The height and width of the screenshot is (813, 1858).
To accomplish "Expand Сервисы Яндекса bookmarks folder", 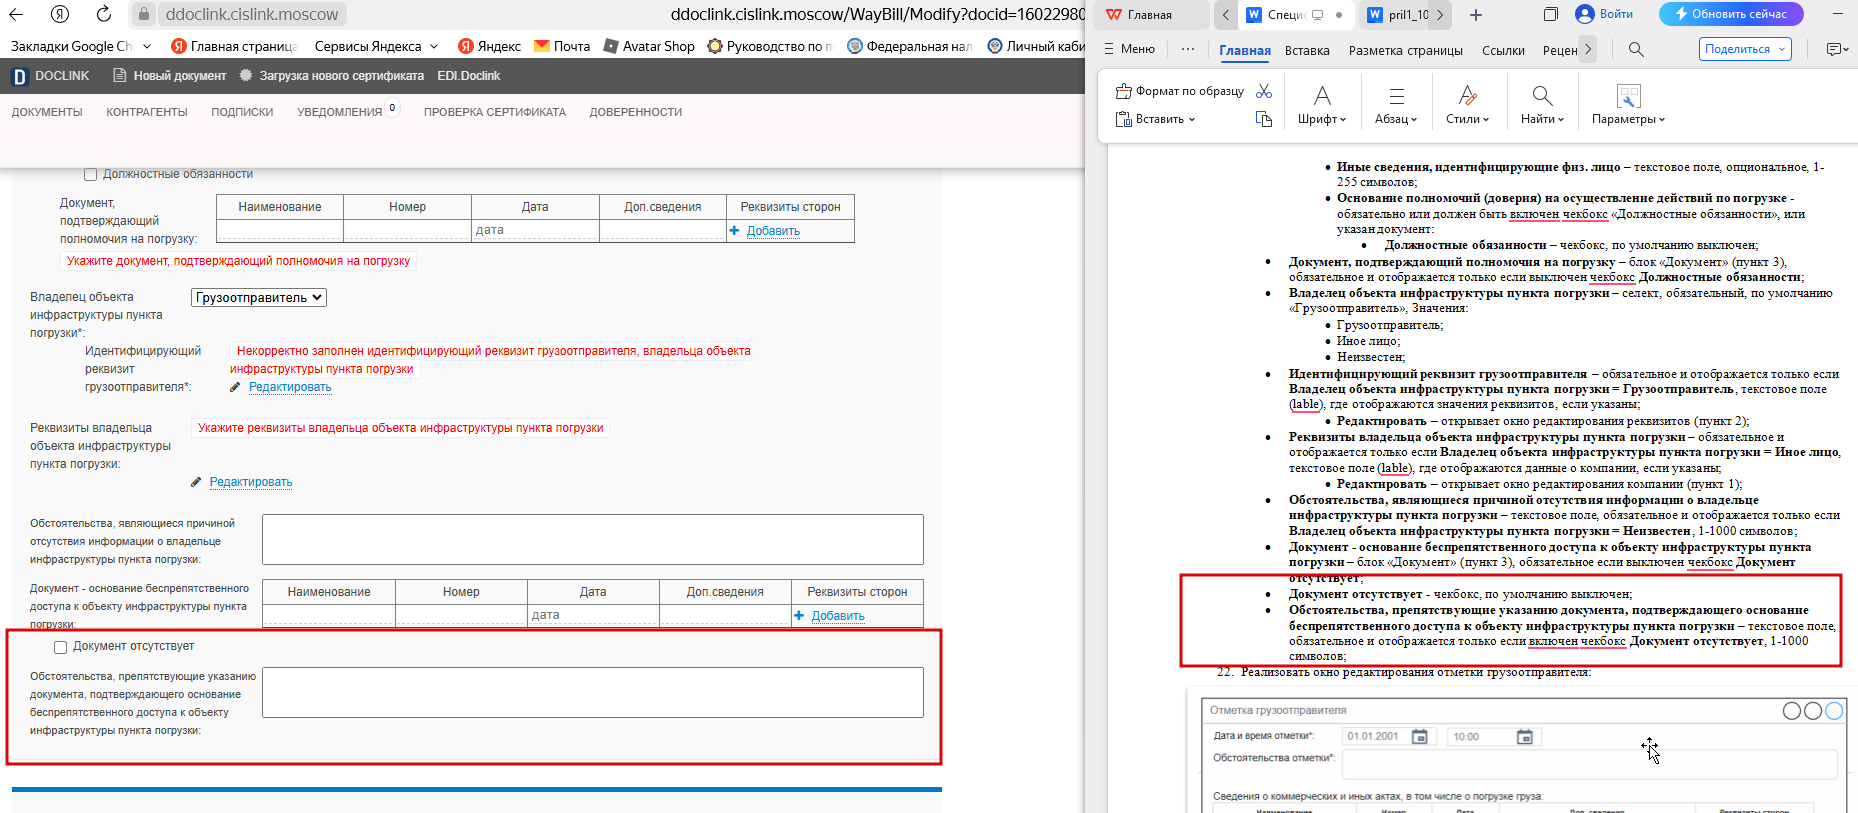I will pos(376,46).
